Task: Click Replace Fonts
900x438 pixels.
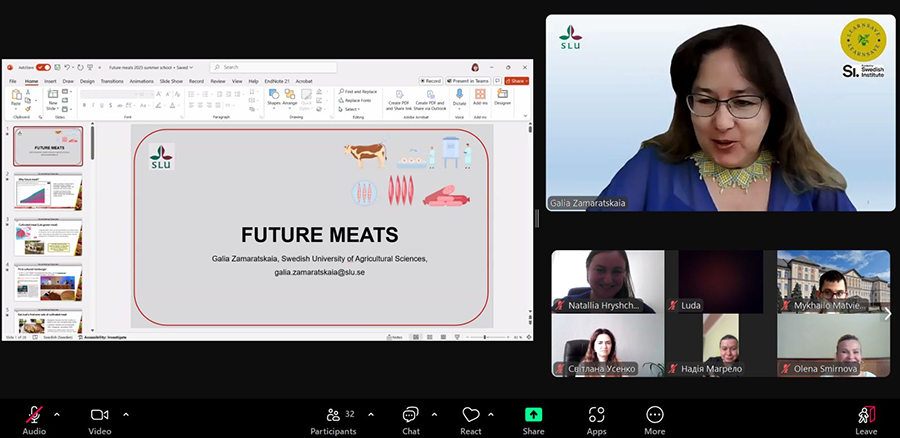Action: pyautogui.click(x=355, y=100)
